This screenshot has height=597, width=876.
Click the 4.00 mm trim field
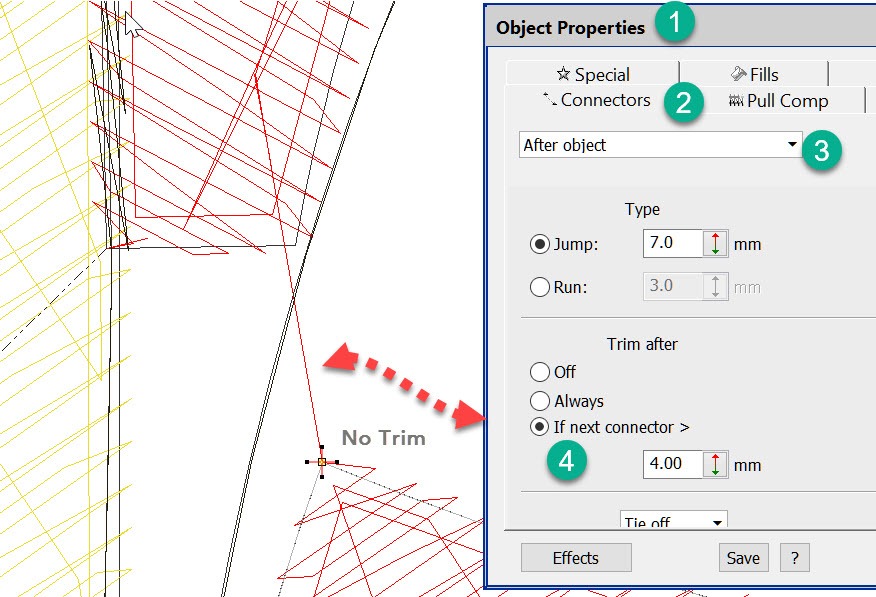click(x=672, y=464)
